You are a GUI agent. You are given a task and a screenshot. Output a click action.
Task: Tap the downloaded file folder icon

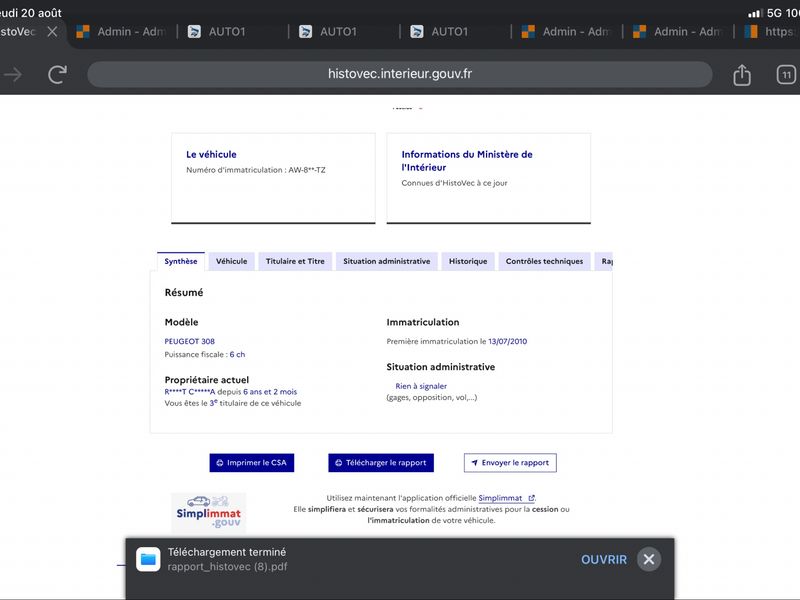(x=148, y=559)
